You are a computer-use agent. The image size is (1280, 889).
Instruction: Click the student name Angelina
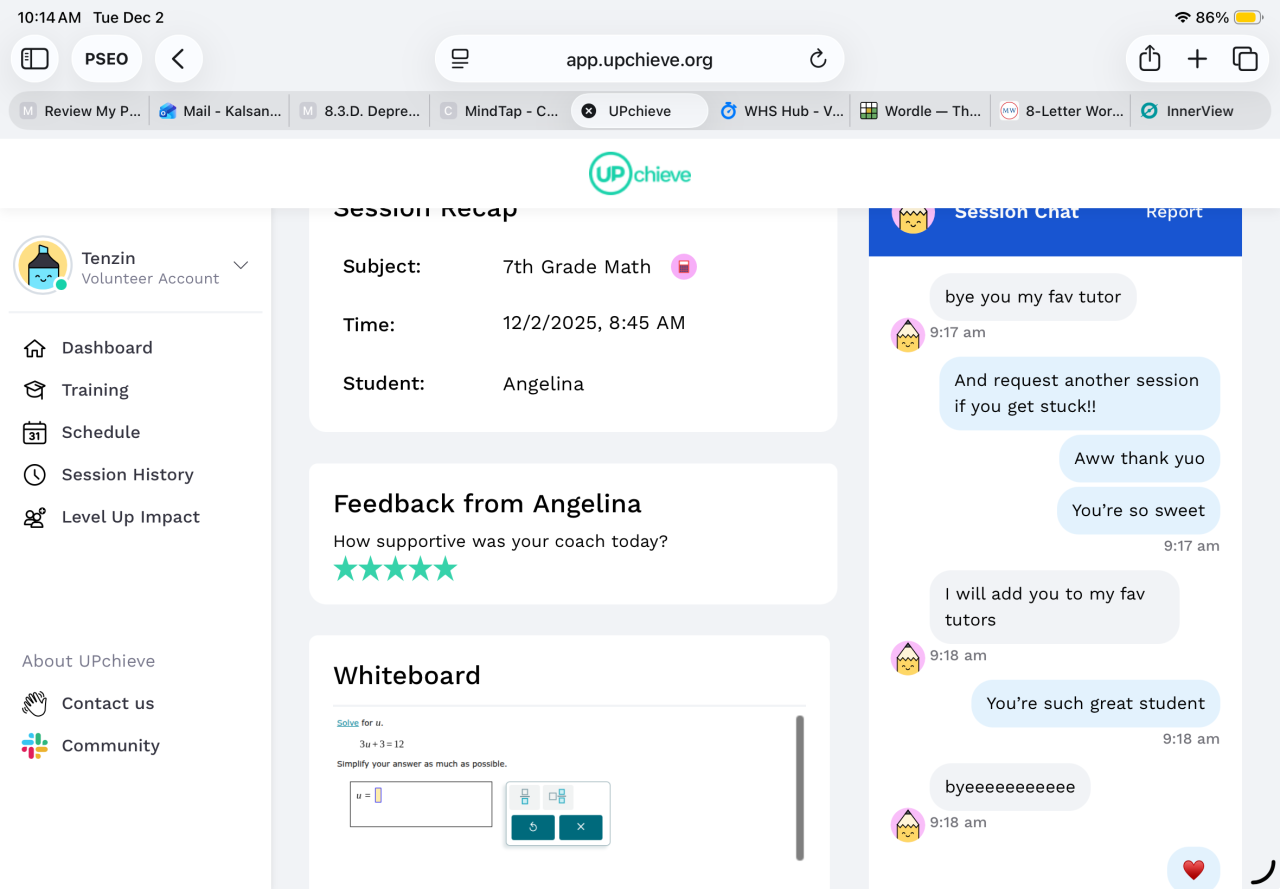tap(543, 384)
